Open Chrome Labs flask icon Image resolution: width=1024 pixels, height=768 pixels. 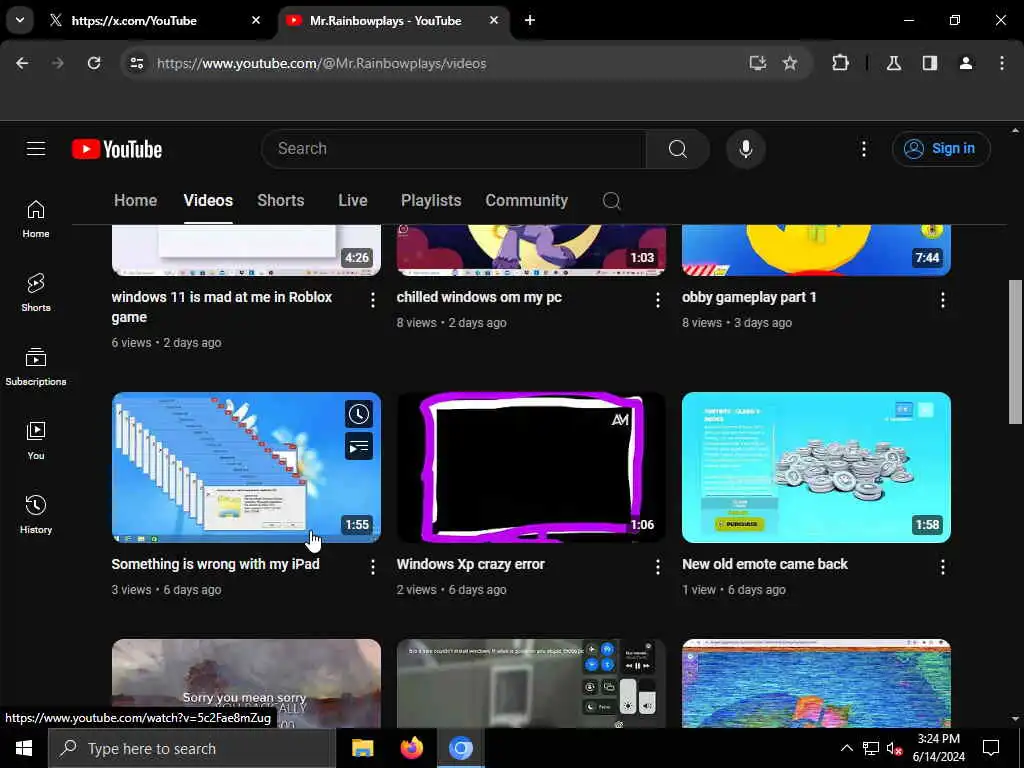[894, 63]
